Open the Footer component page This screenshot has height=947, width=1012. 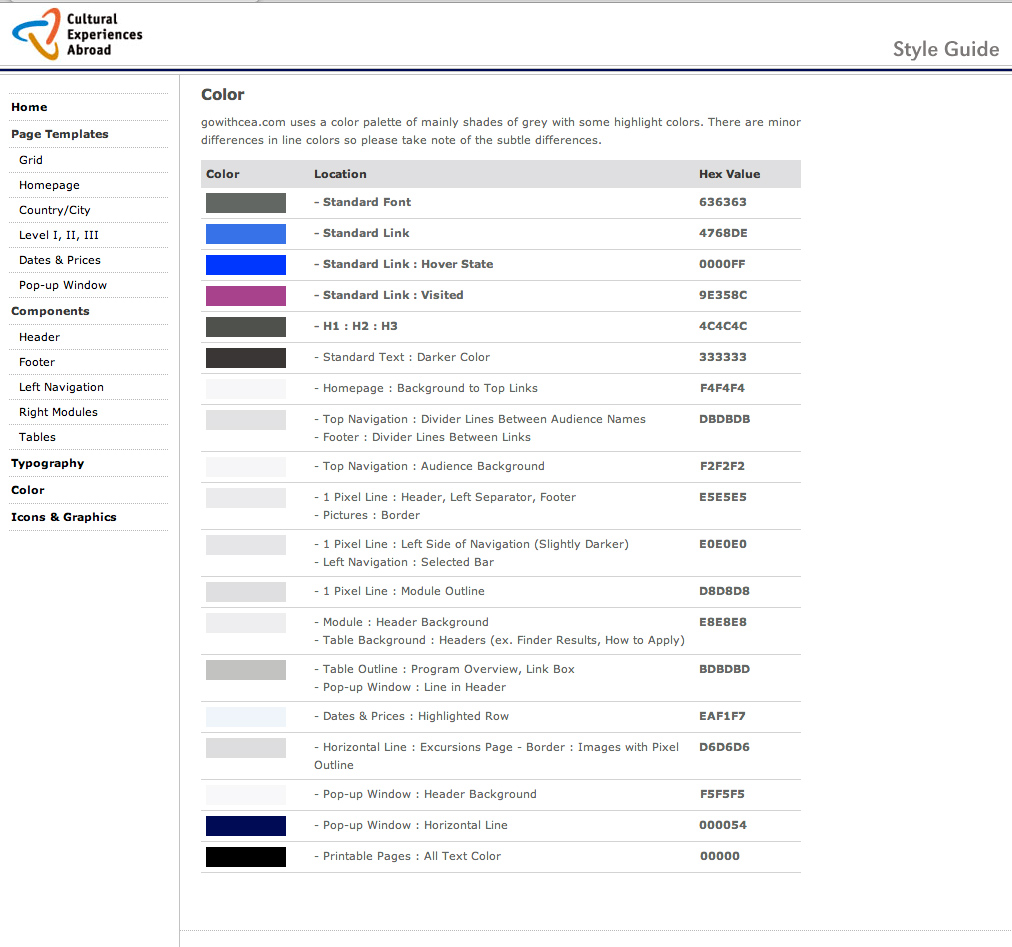coord(37,362)
